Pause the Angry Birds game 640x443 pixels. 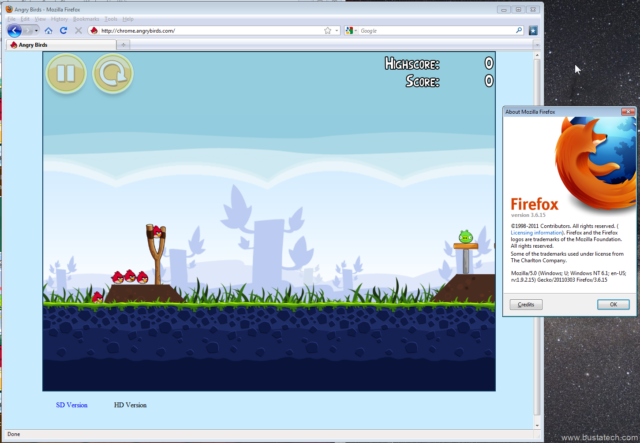coord(66,73)
